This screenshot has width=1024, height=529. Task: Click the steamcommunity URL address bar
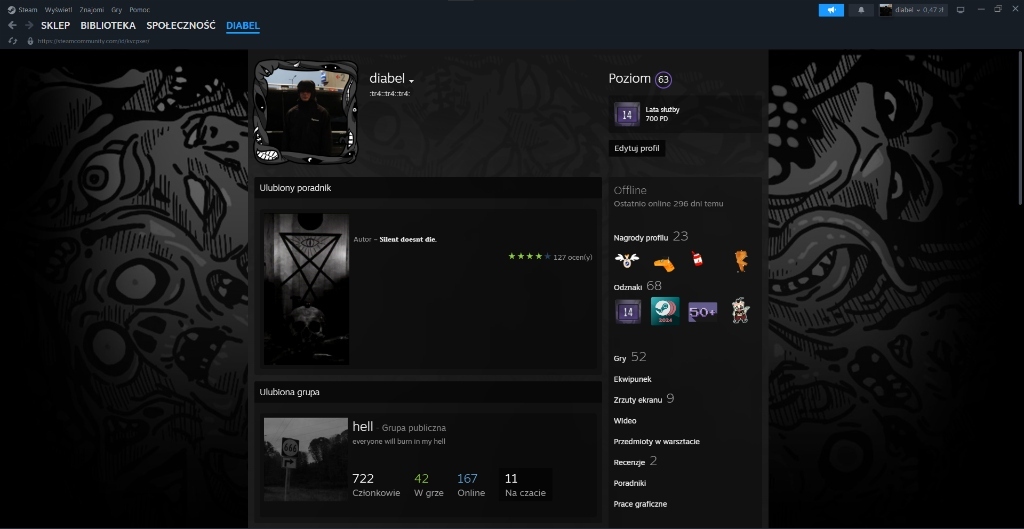(x=93, y=41)
